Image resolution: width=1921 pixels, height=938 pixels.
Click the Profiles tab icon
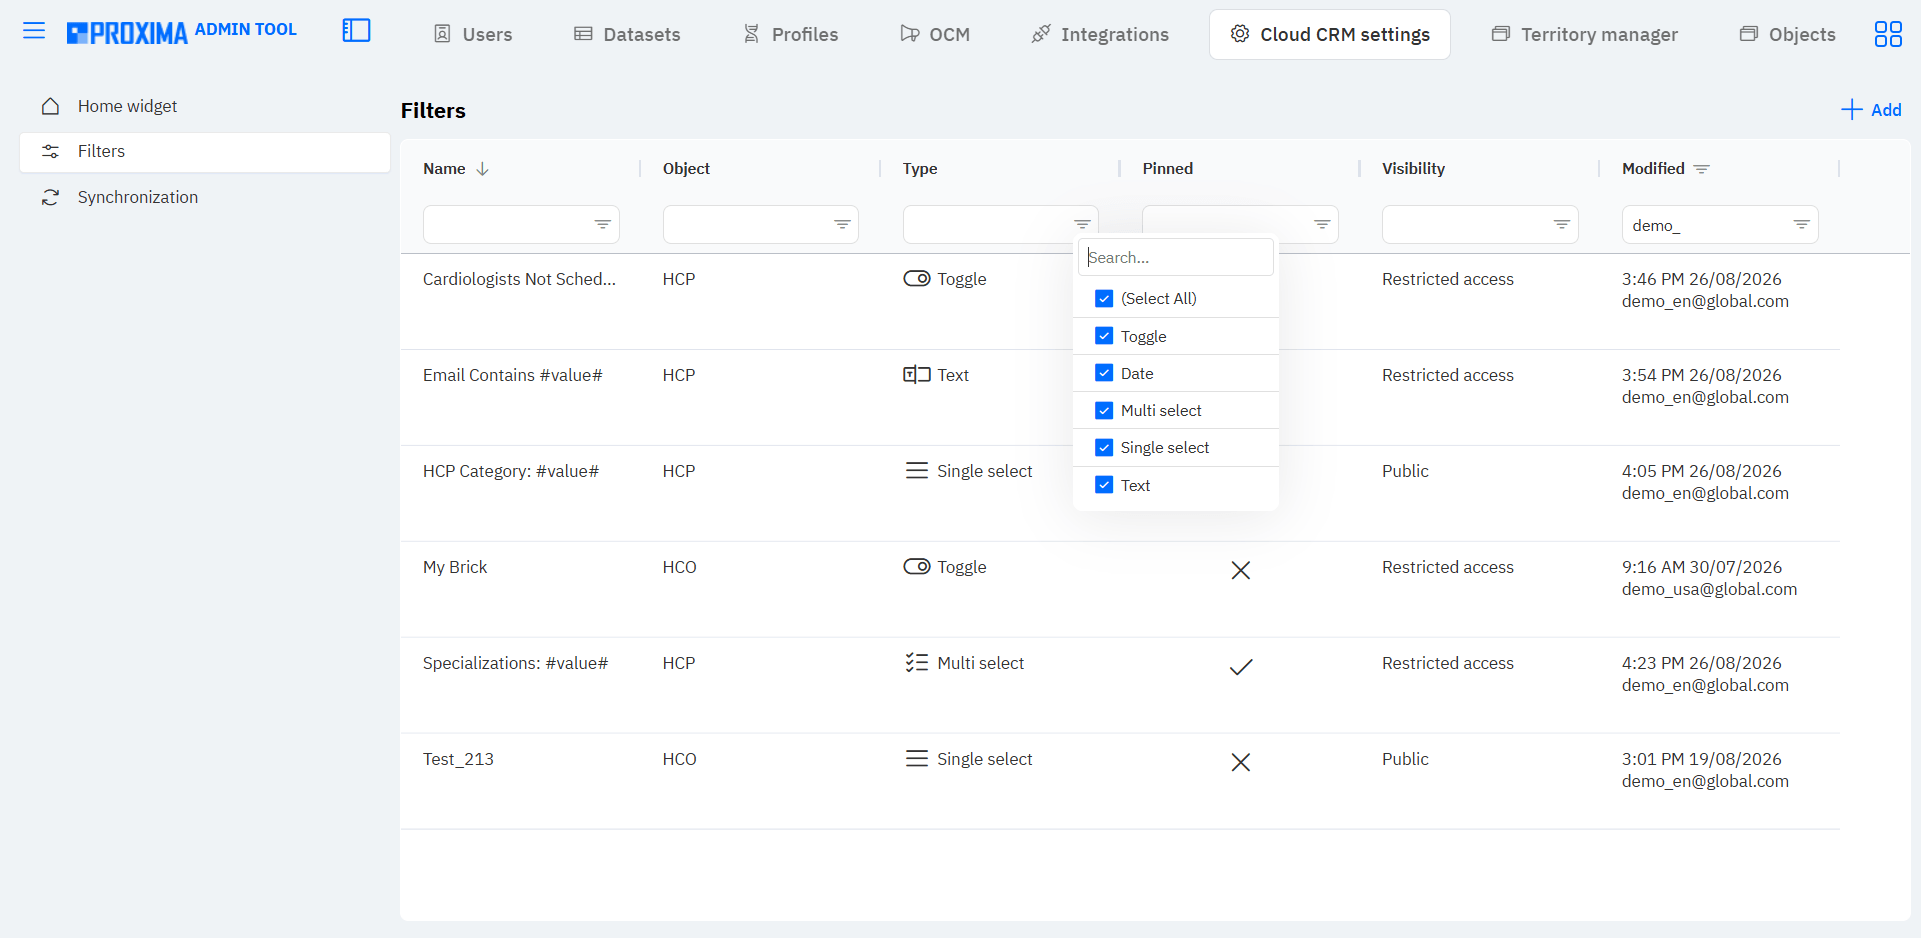click(751, 34)
